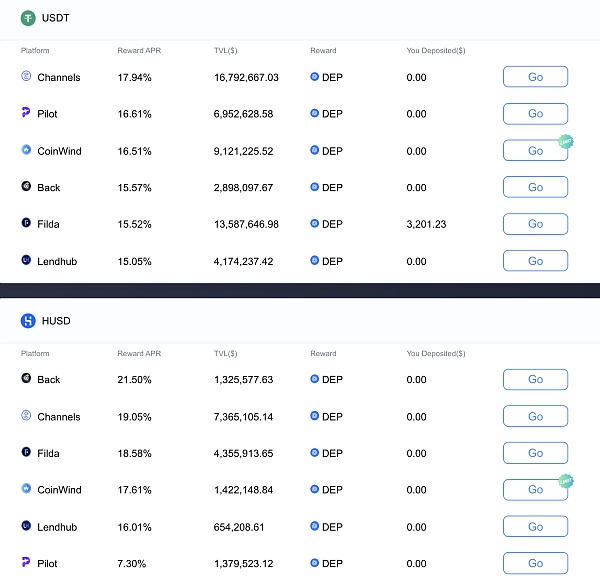Click Reward APR header in USDT table
Image resolution: width=600 pixels, height=583 pixels.
[x=139, y=50]
